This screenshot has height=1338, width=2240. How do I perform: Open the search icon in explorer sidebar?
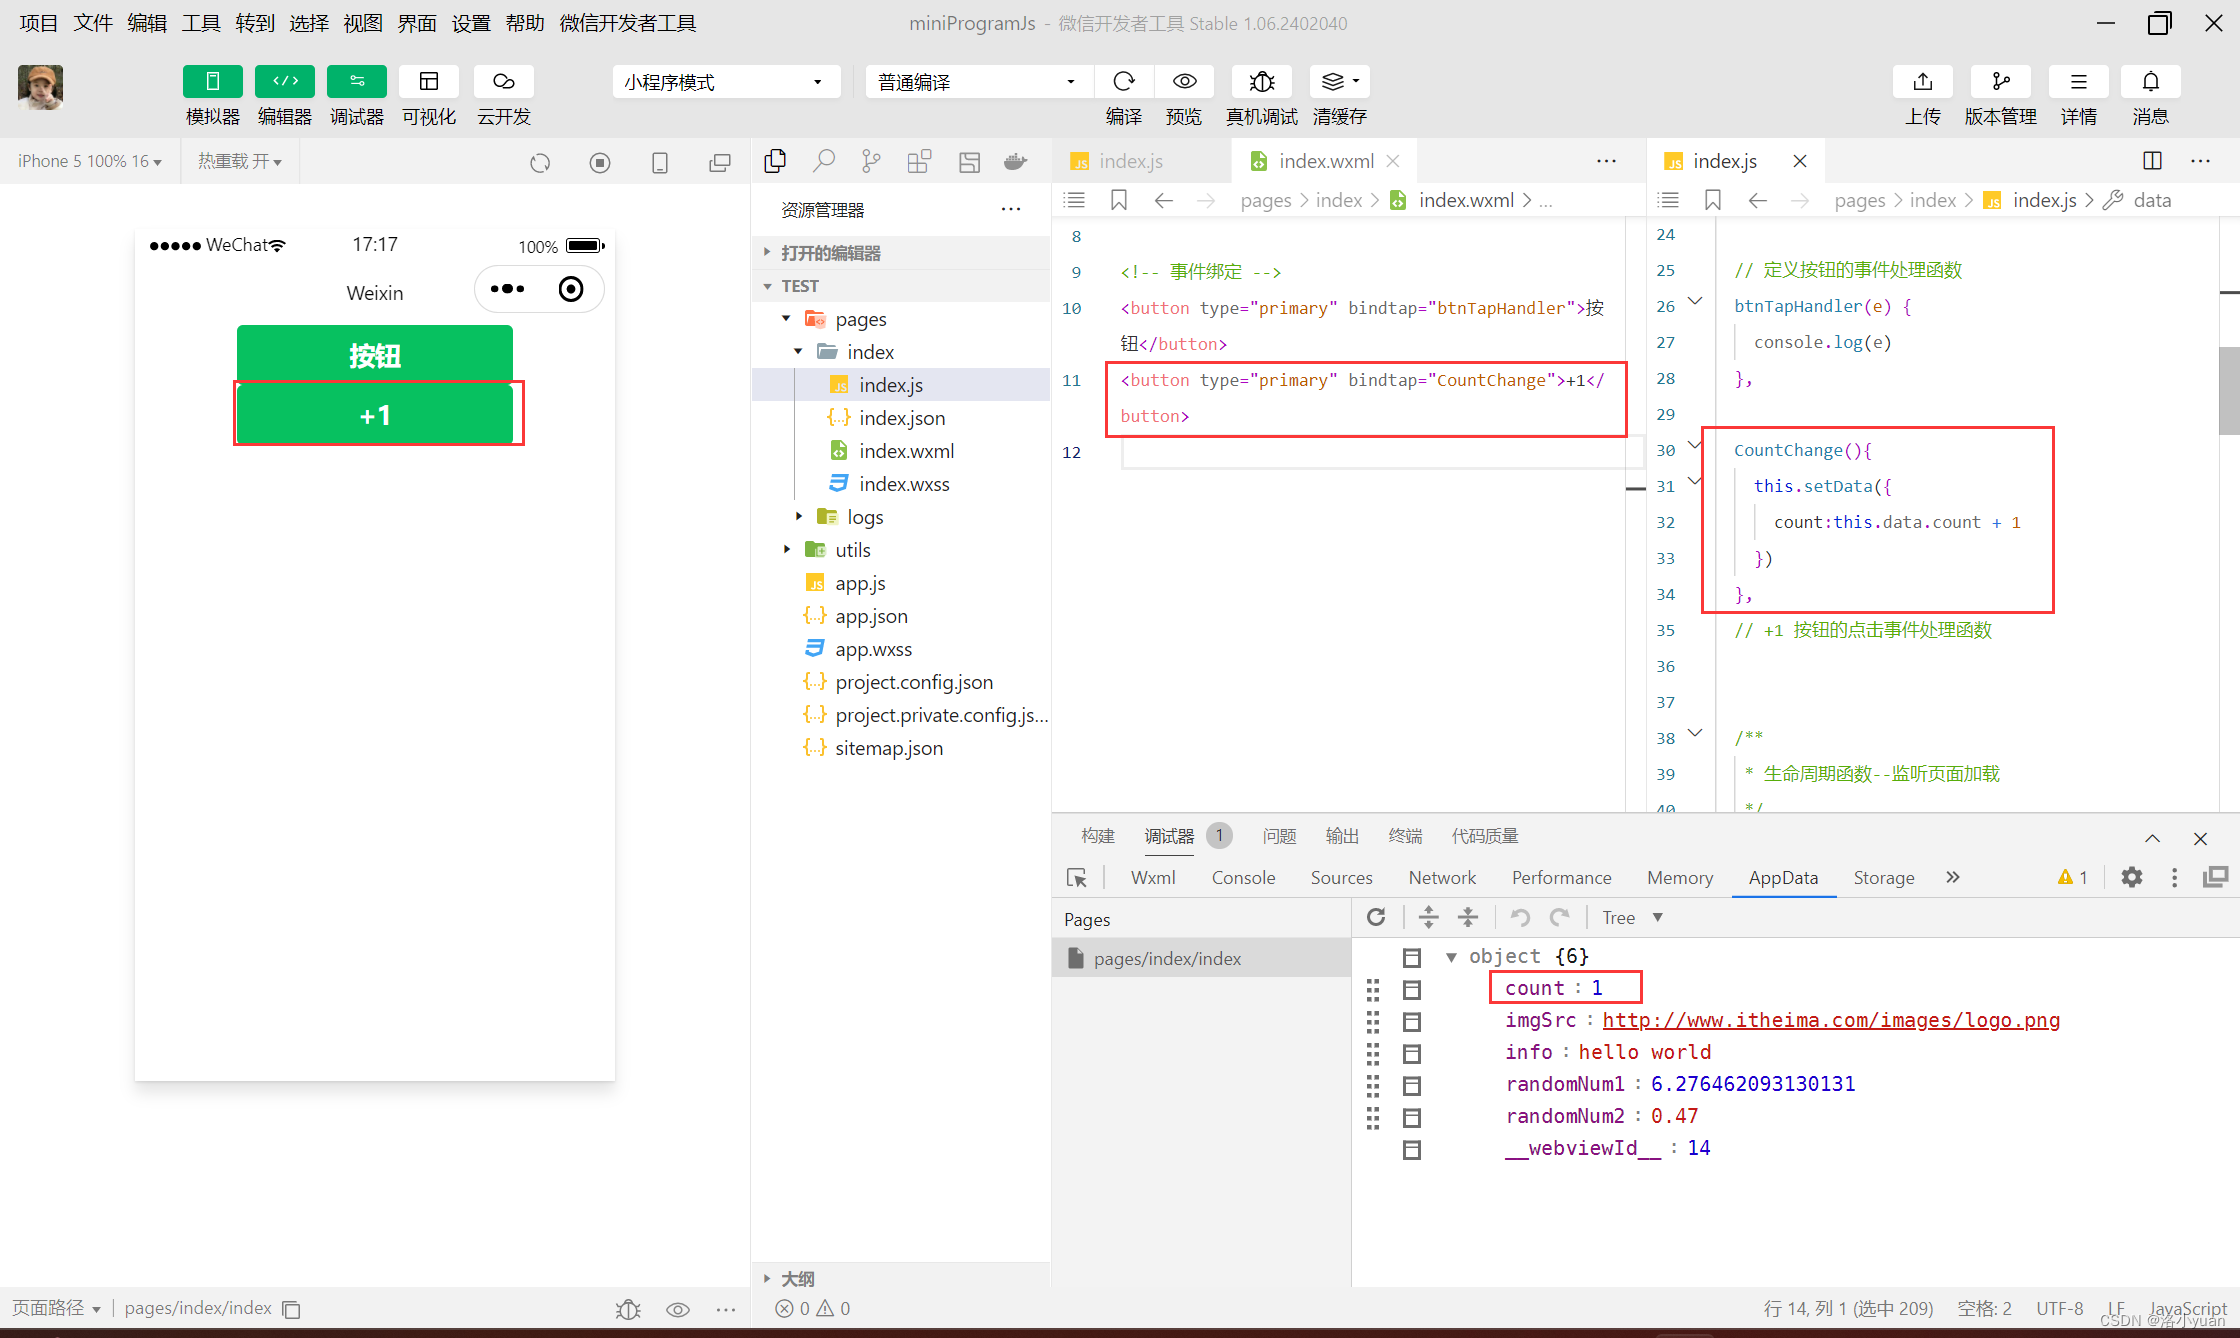pyautogui.click(x=824, y=161)
